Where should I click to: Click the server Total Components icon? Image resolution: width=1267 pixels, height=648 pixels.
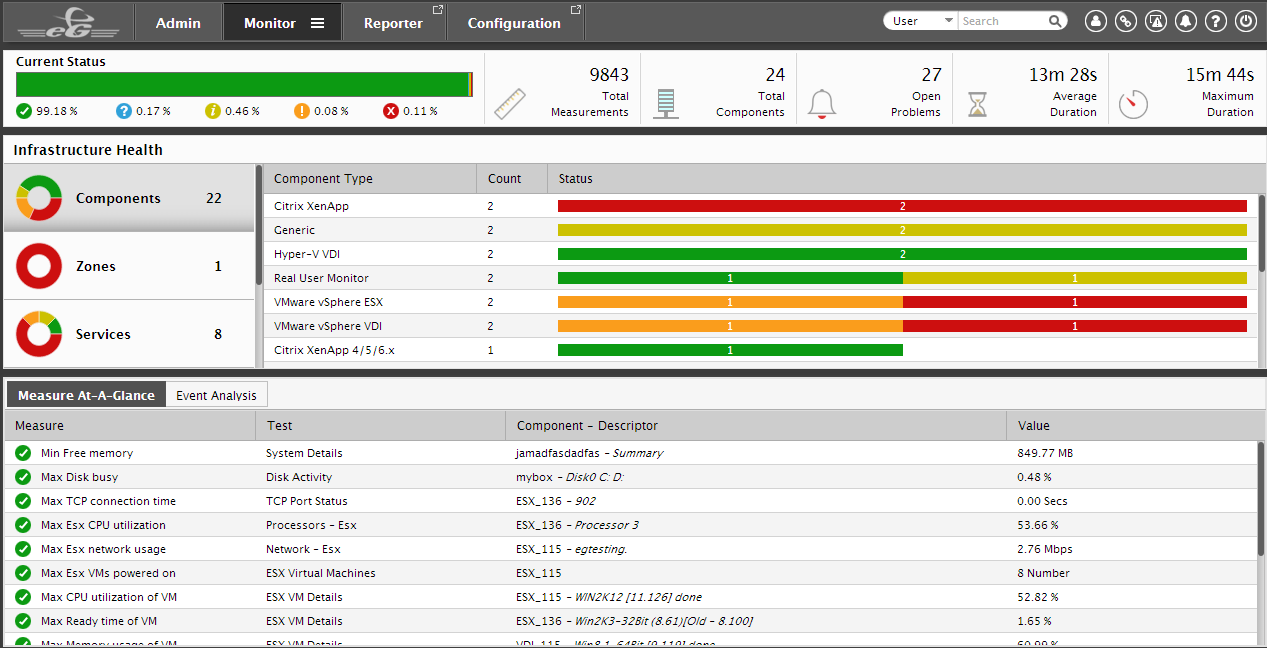pos(666,103)
